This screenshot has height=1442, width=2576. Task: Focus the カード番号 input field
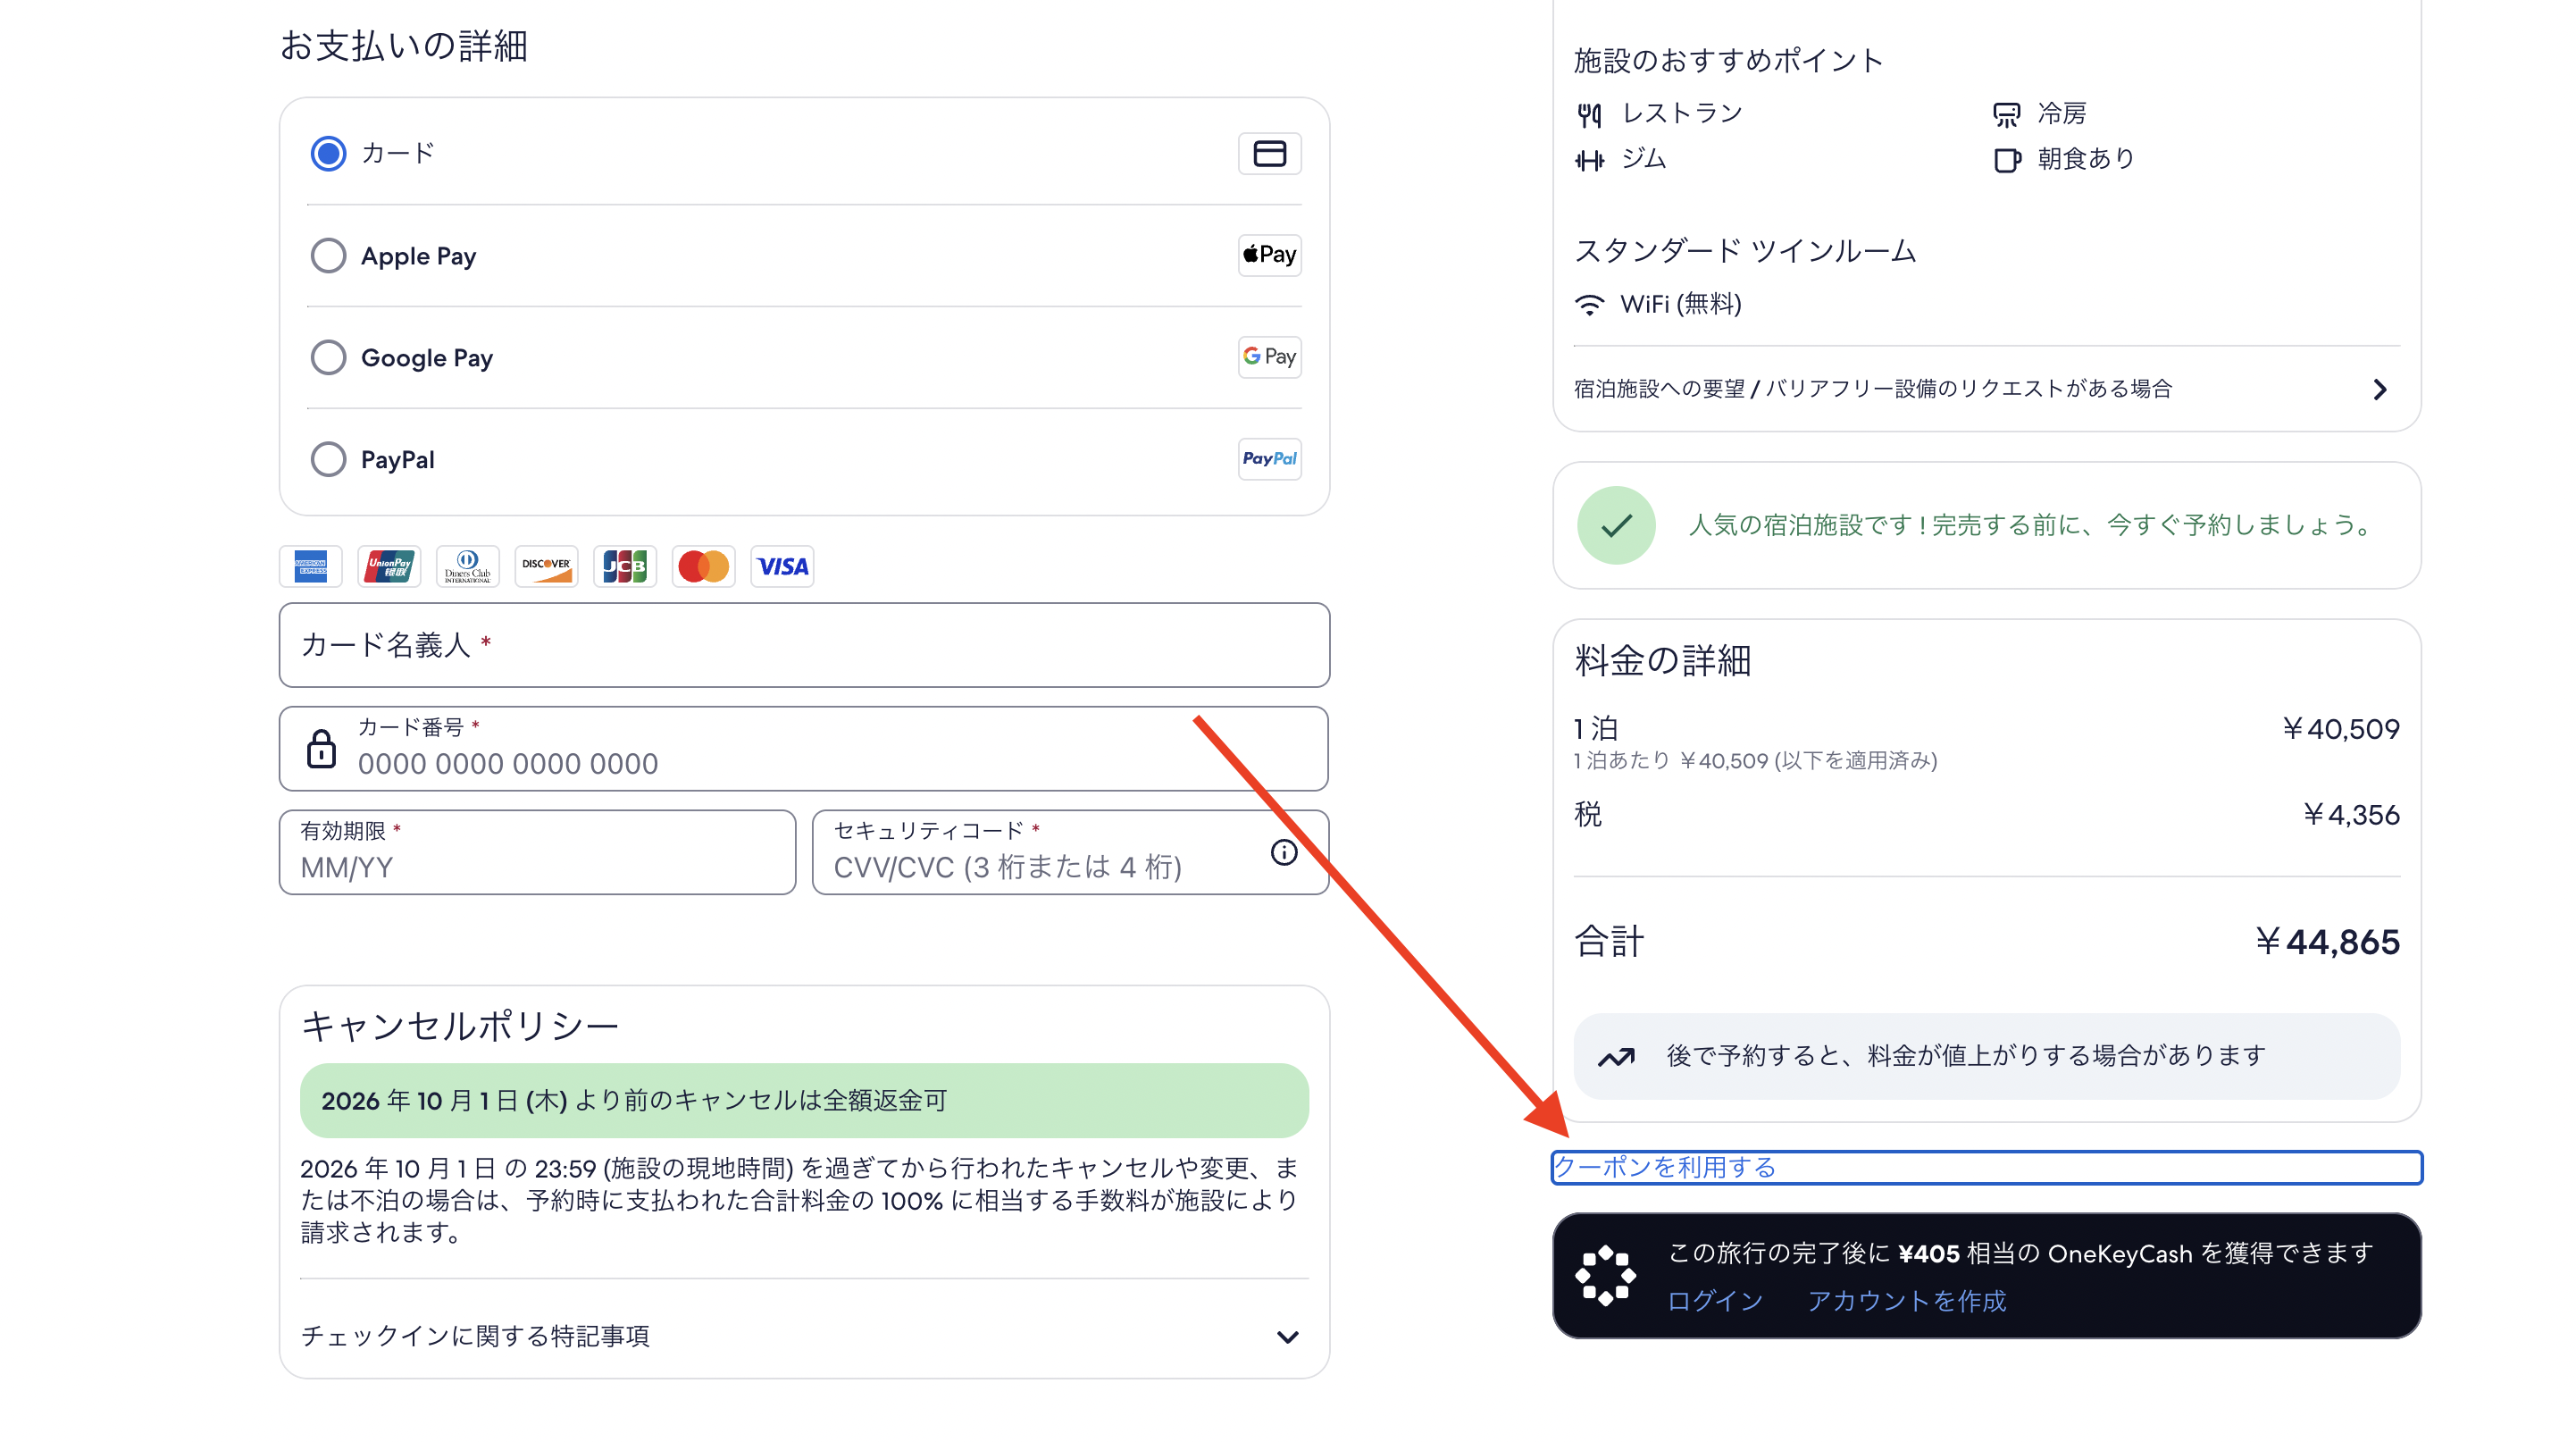click(804, 749)
